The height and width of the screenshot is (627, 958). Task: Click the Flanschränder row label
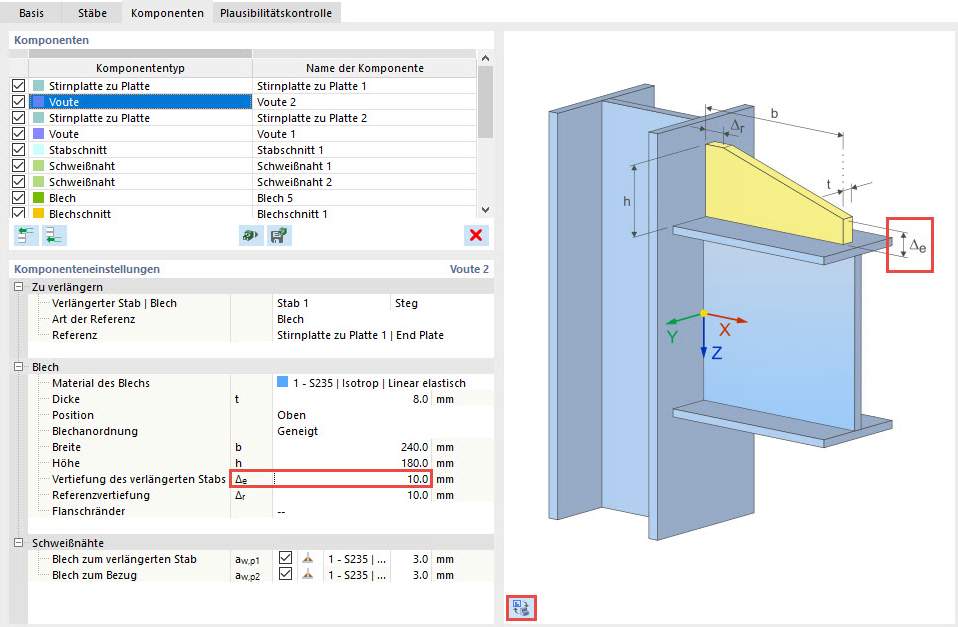click(x=89, y=511)
